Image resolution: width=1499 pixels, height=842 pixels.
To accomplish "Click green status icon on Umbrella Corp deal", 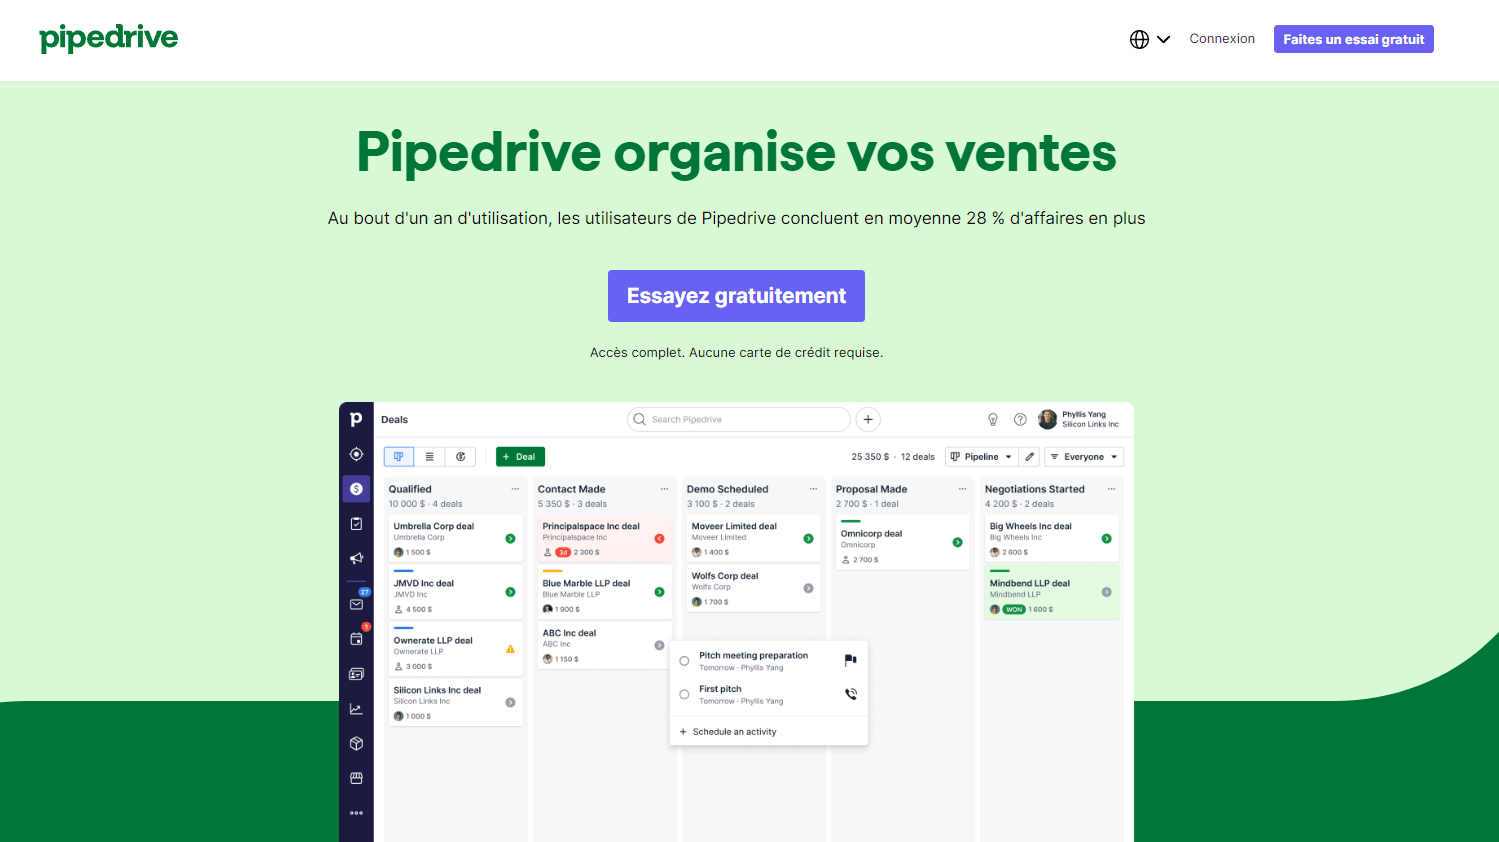I will point(510,539).
